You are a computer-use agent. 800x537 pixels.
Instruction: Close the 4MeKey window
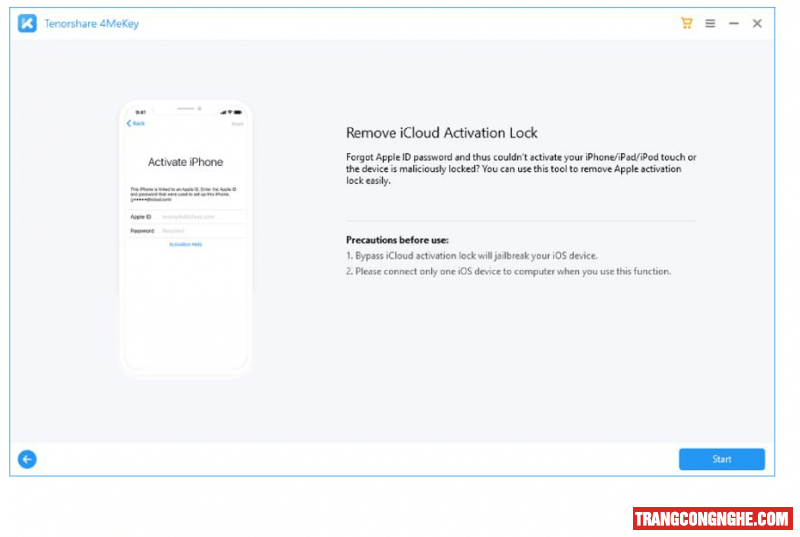757,23
